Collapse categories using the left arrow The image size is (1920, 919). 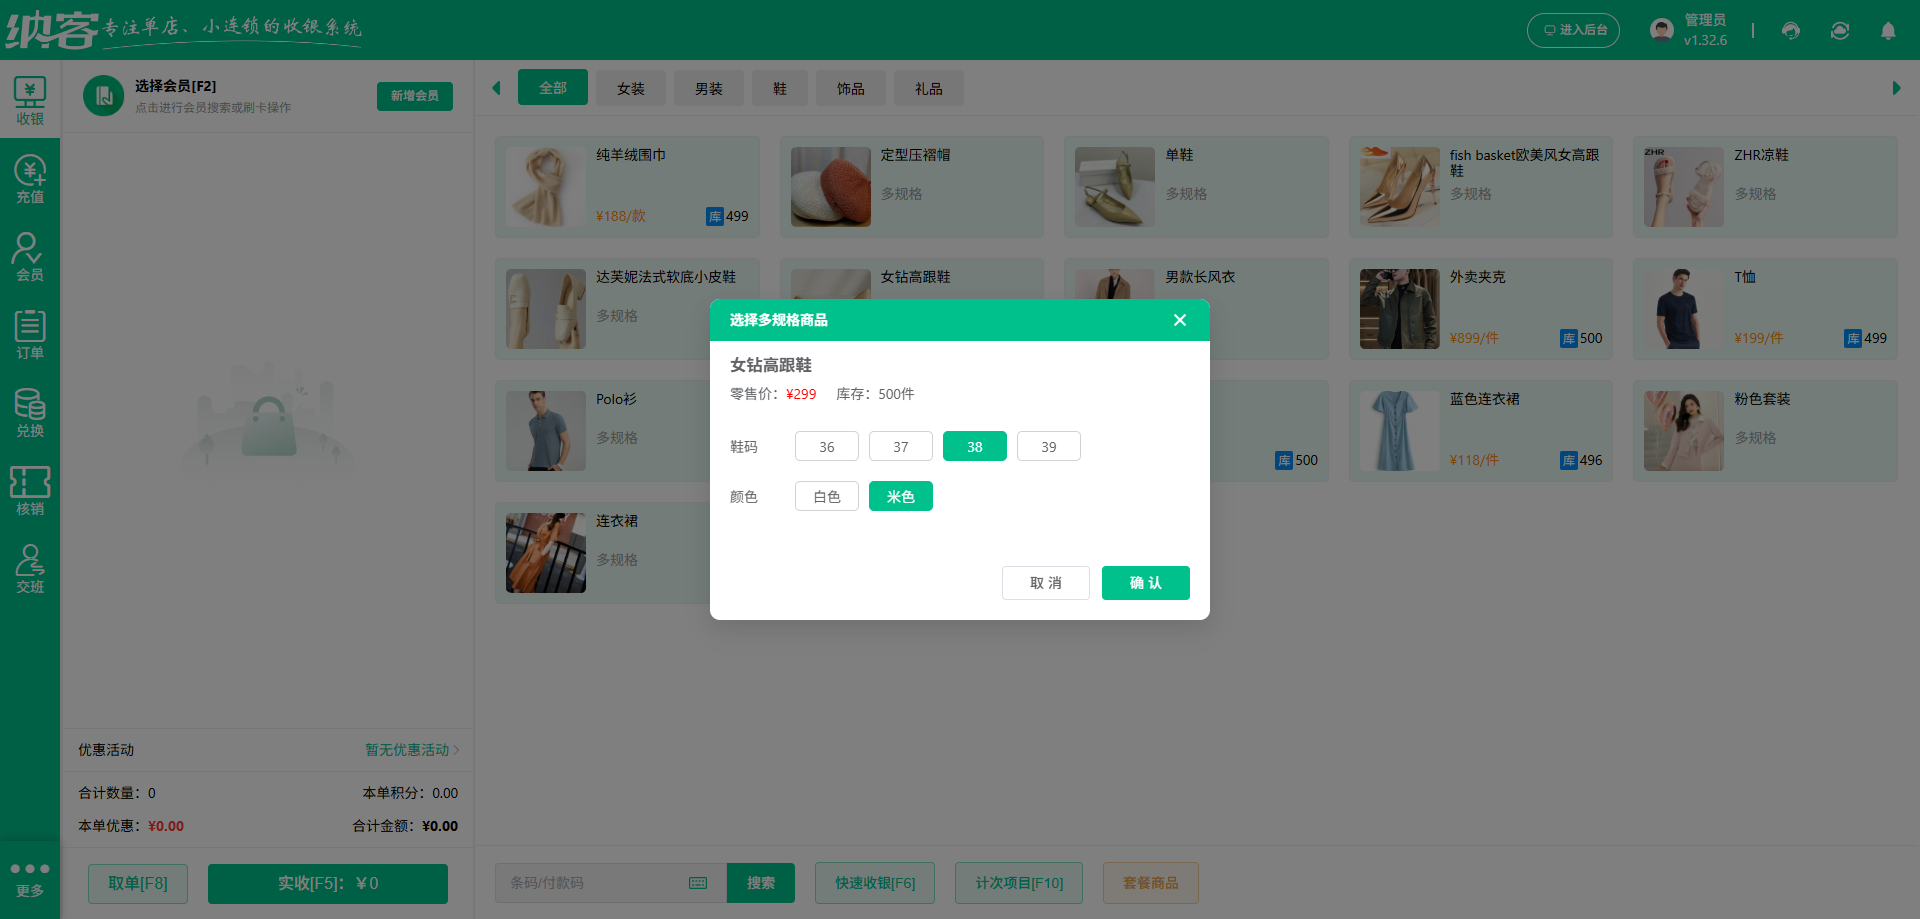[497, 88]
